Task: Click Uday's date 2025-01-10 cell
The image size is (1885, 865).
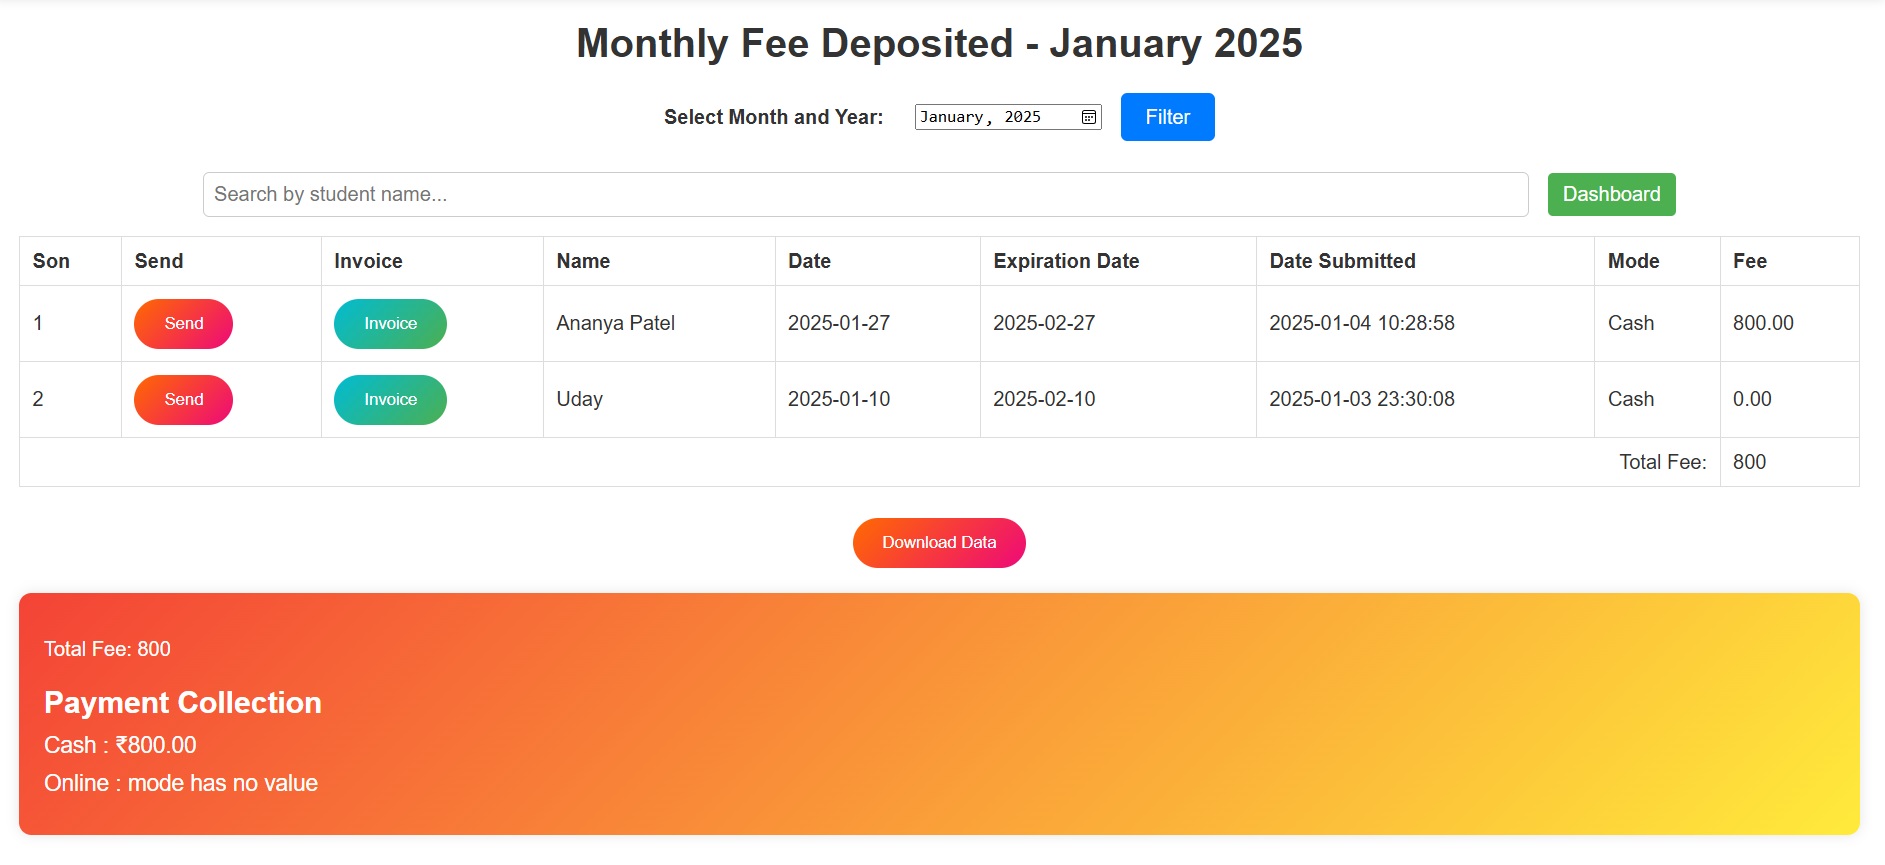Action: [840, 399]
